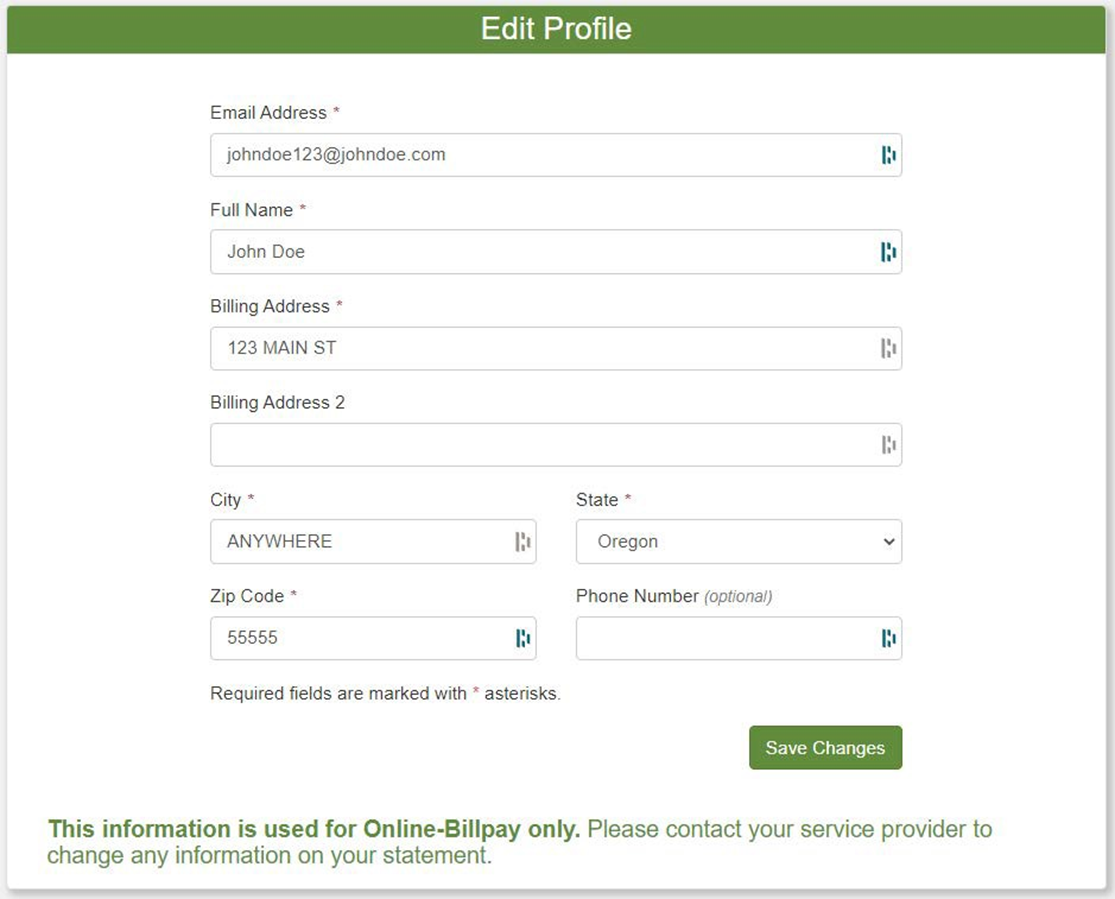Click into the Full Name text box
The height and width of the screenshot is (899, 1115).
click(540, 252)
